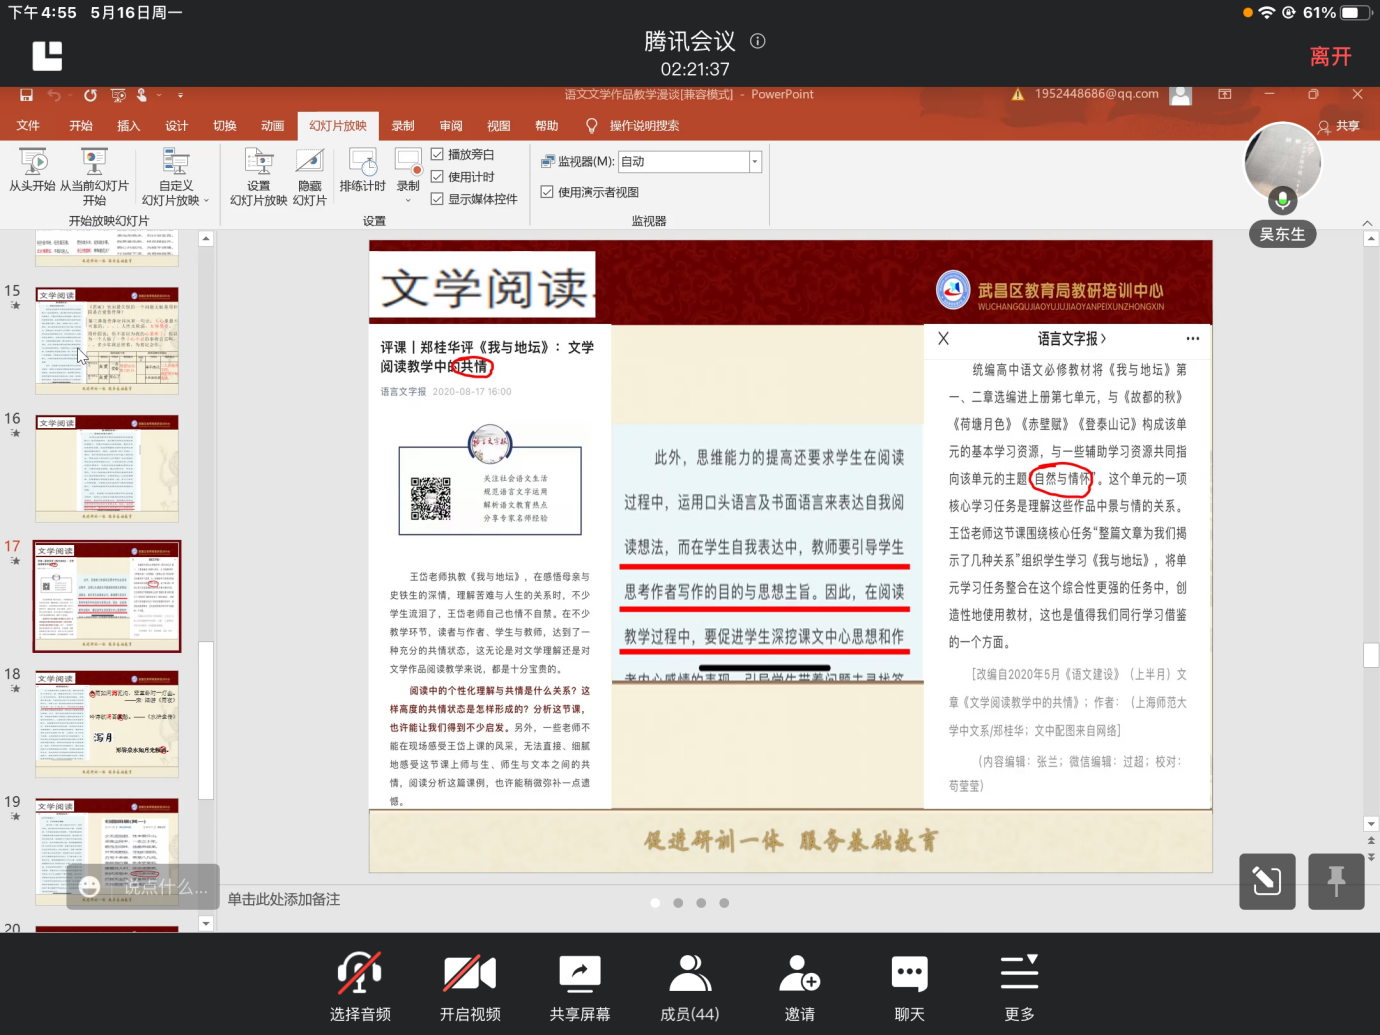Open the 成员(44) participants list

(690, 973)
